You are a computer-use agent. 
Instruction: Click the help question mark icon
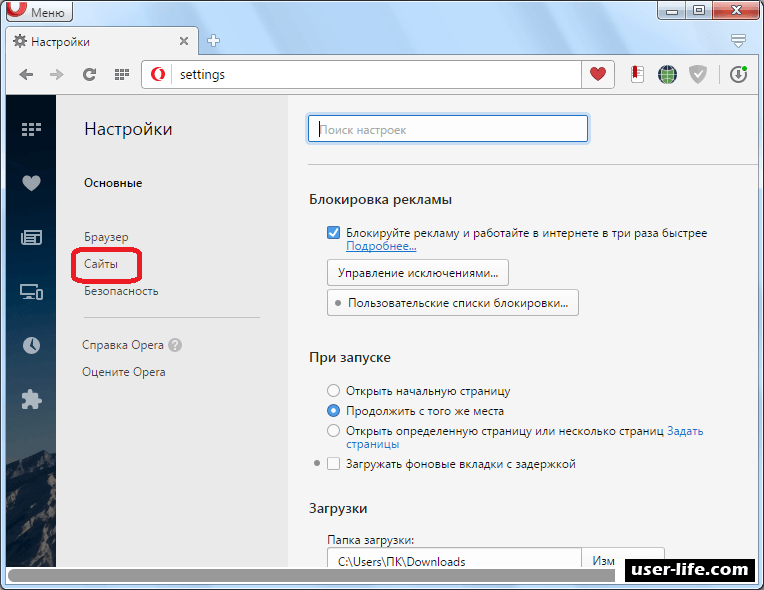pos(175,345)
